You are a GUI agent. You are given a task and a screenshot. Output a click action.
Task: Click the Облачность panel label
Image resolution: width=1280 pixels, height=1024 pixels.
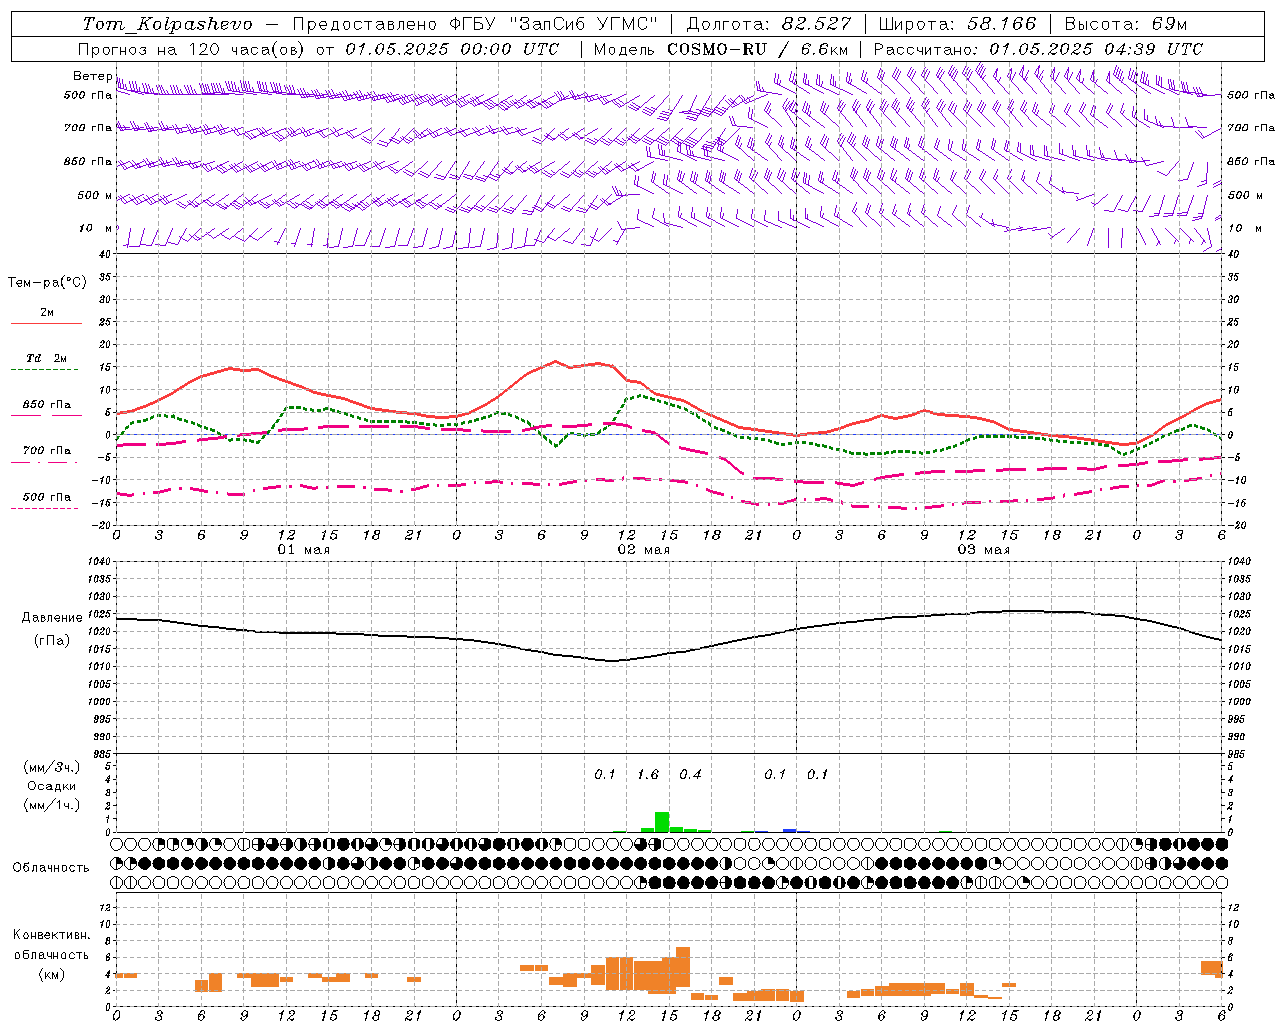tap(51, 867)
